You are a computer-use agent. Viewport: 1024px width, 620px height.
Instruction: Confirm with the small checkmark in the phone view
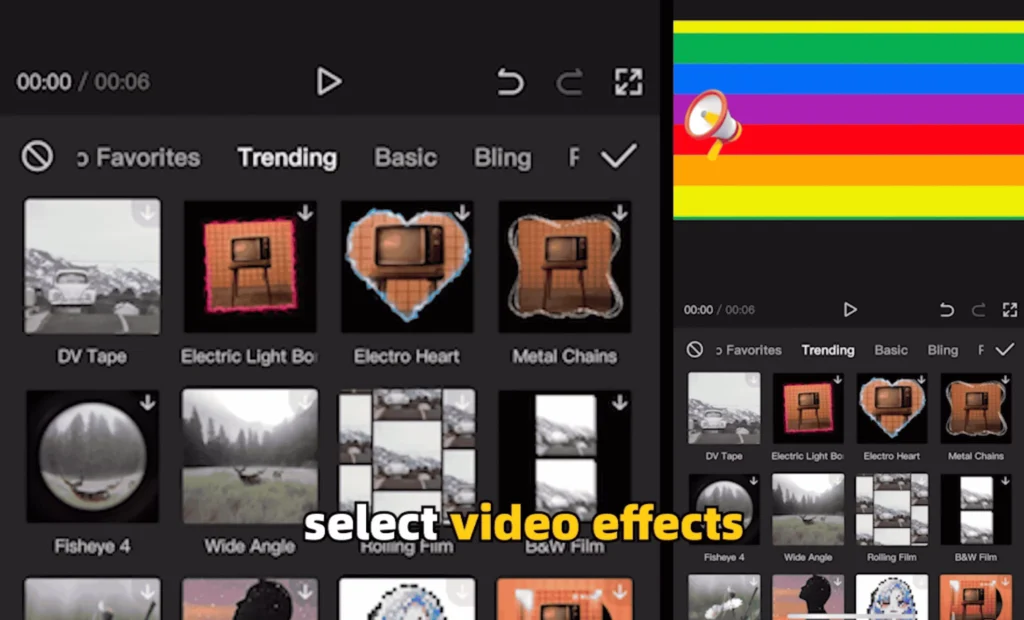click(1004, 350)
